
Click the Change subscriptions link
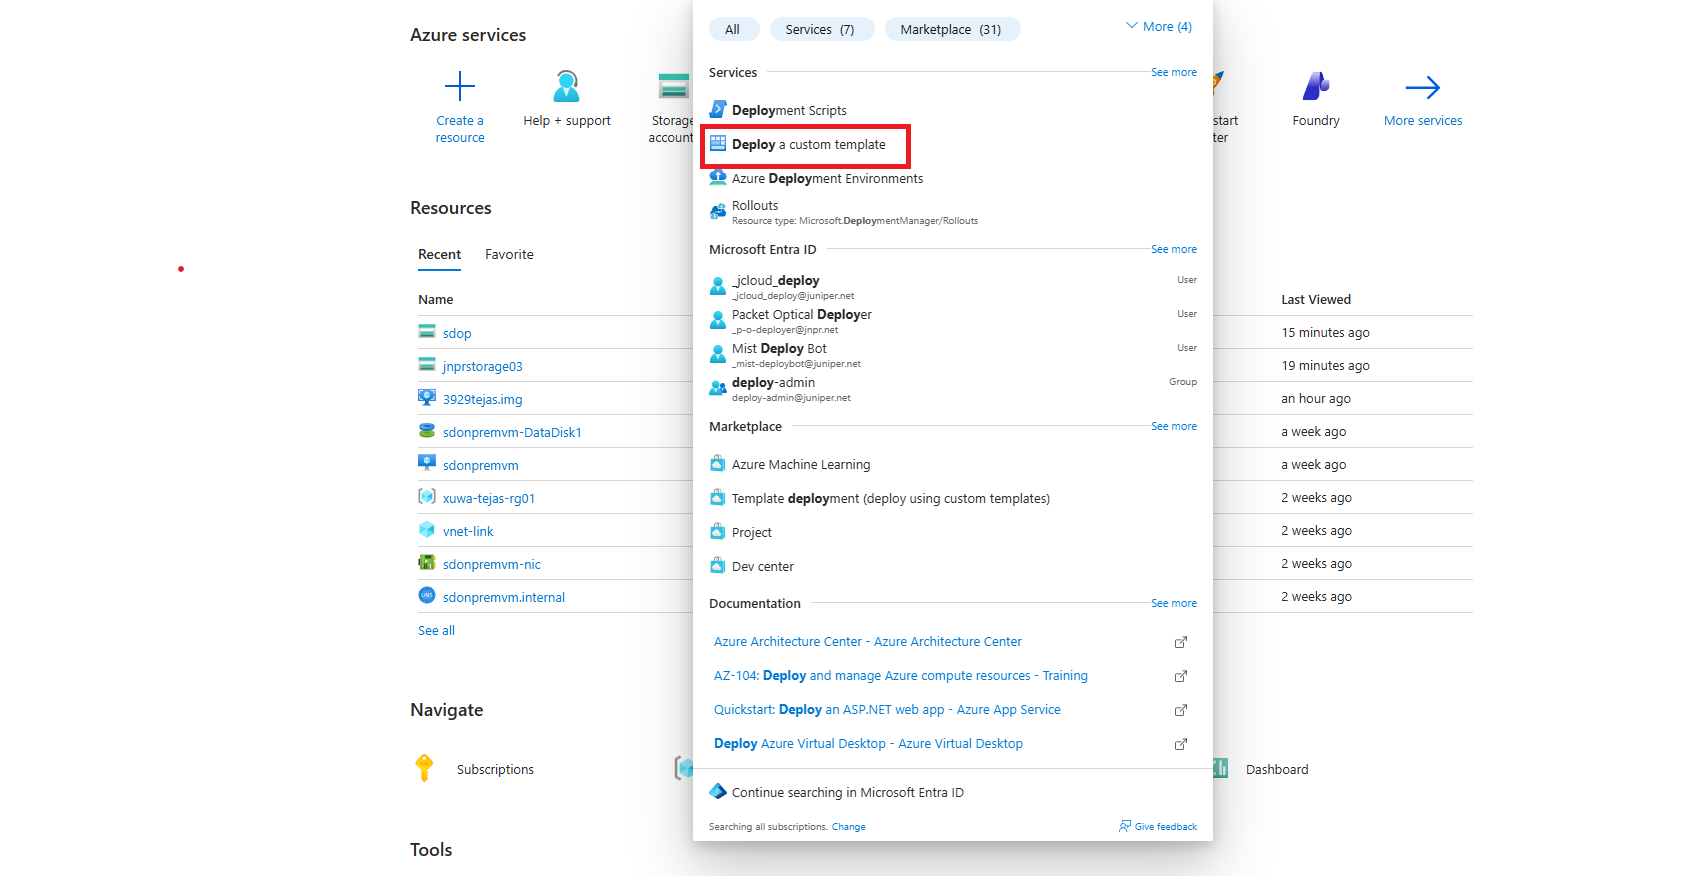pyautogui.click(x=849, y=827)
